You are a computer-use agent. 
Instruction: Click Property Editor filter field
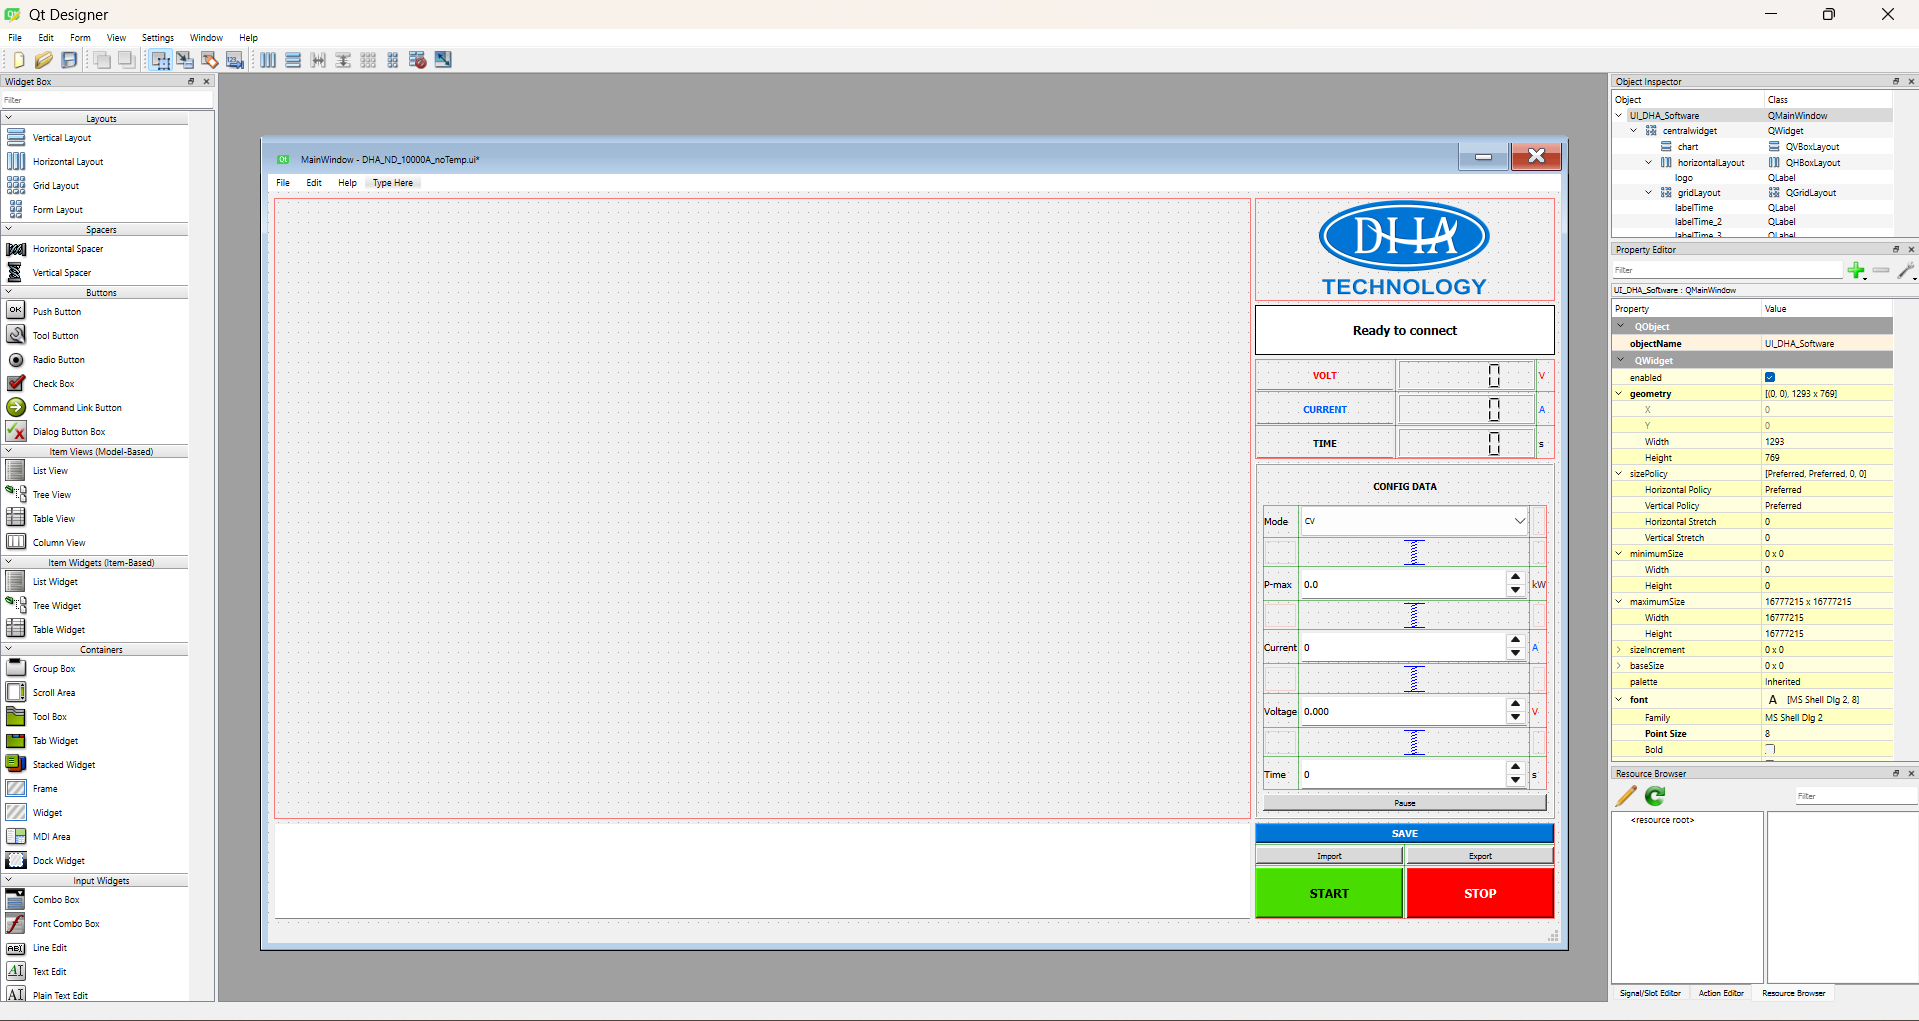(1727, 270)
